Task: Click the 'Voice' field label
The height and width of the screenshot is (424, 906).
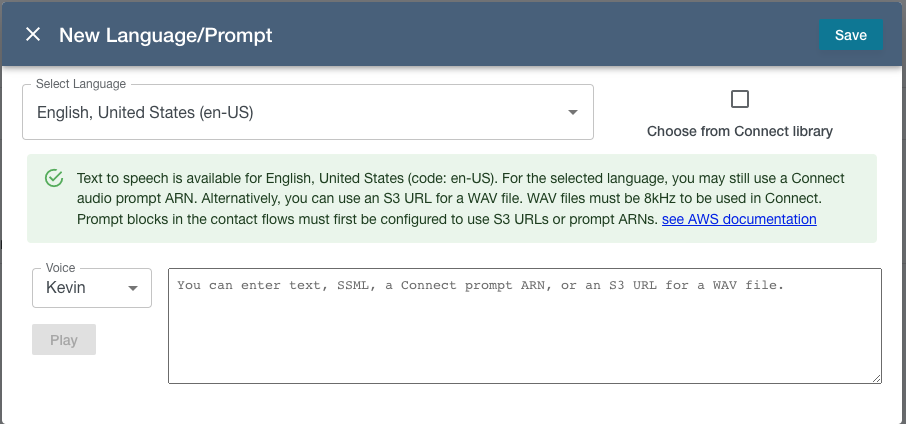Action: (61, 268)
